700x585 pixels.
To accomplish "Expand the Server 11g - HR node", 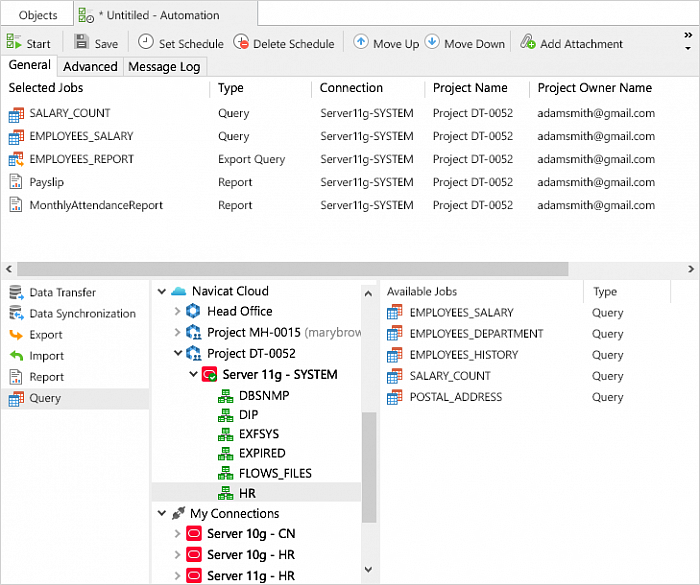I will (177, 576).
